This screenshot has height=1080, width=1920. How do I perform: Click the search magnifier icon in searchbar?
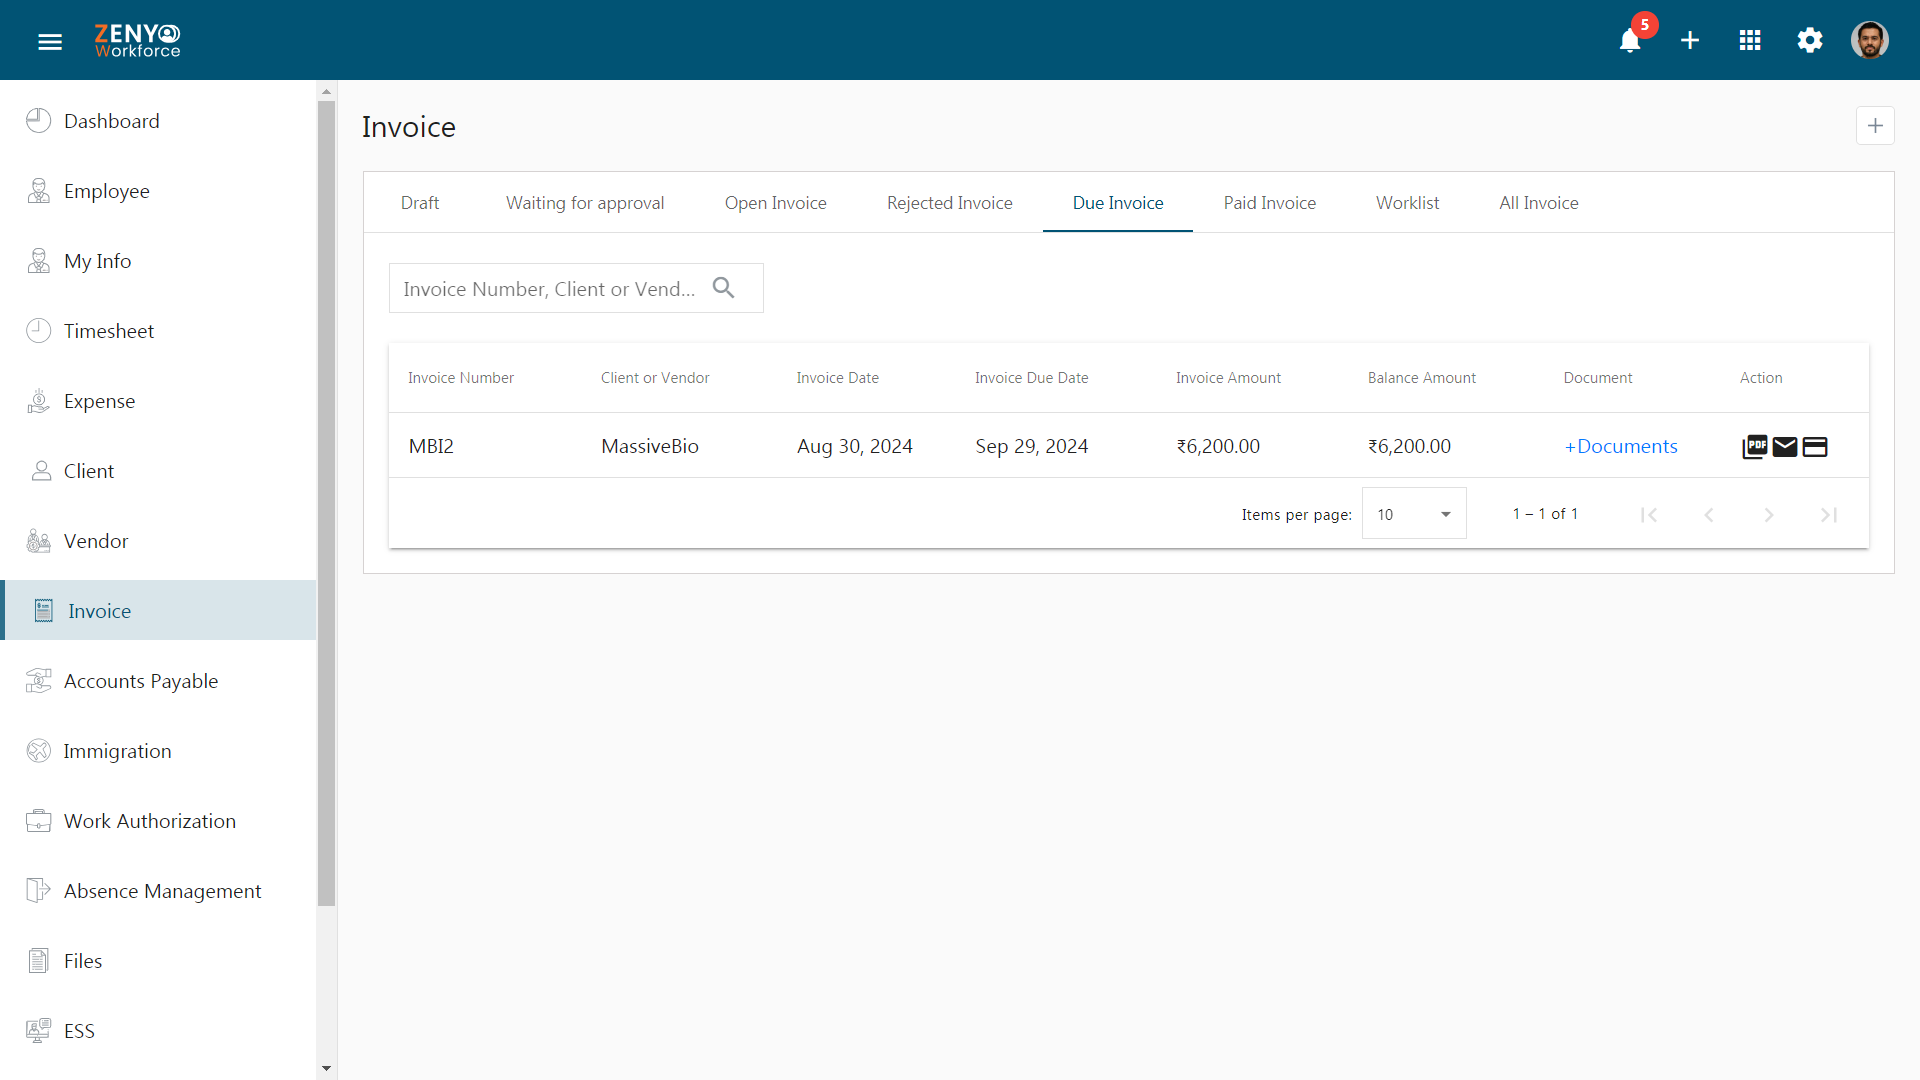tap(724, 286)
